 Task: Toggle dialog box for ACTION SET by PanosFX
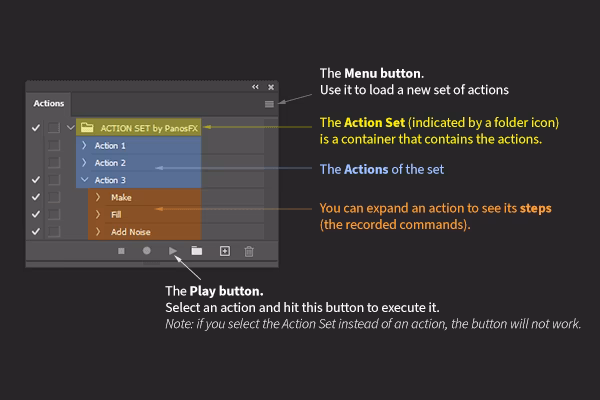click(54, 128)
